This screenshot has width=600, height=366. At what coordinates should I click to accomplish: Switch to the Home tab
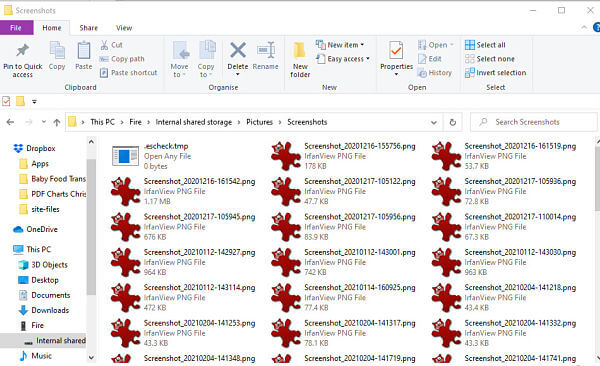coord(52,28)
